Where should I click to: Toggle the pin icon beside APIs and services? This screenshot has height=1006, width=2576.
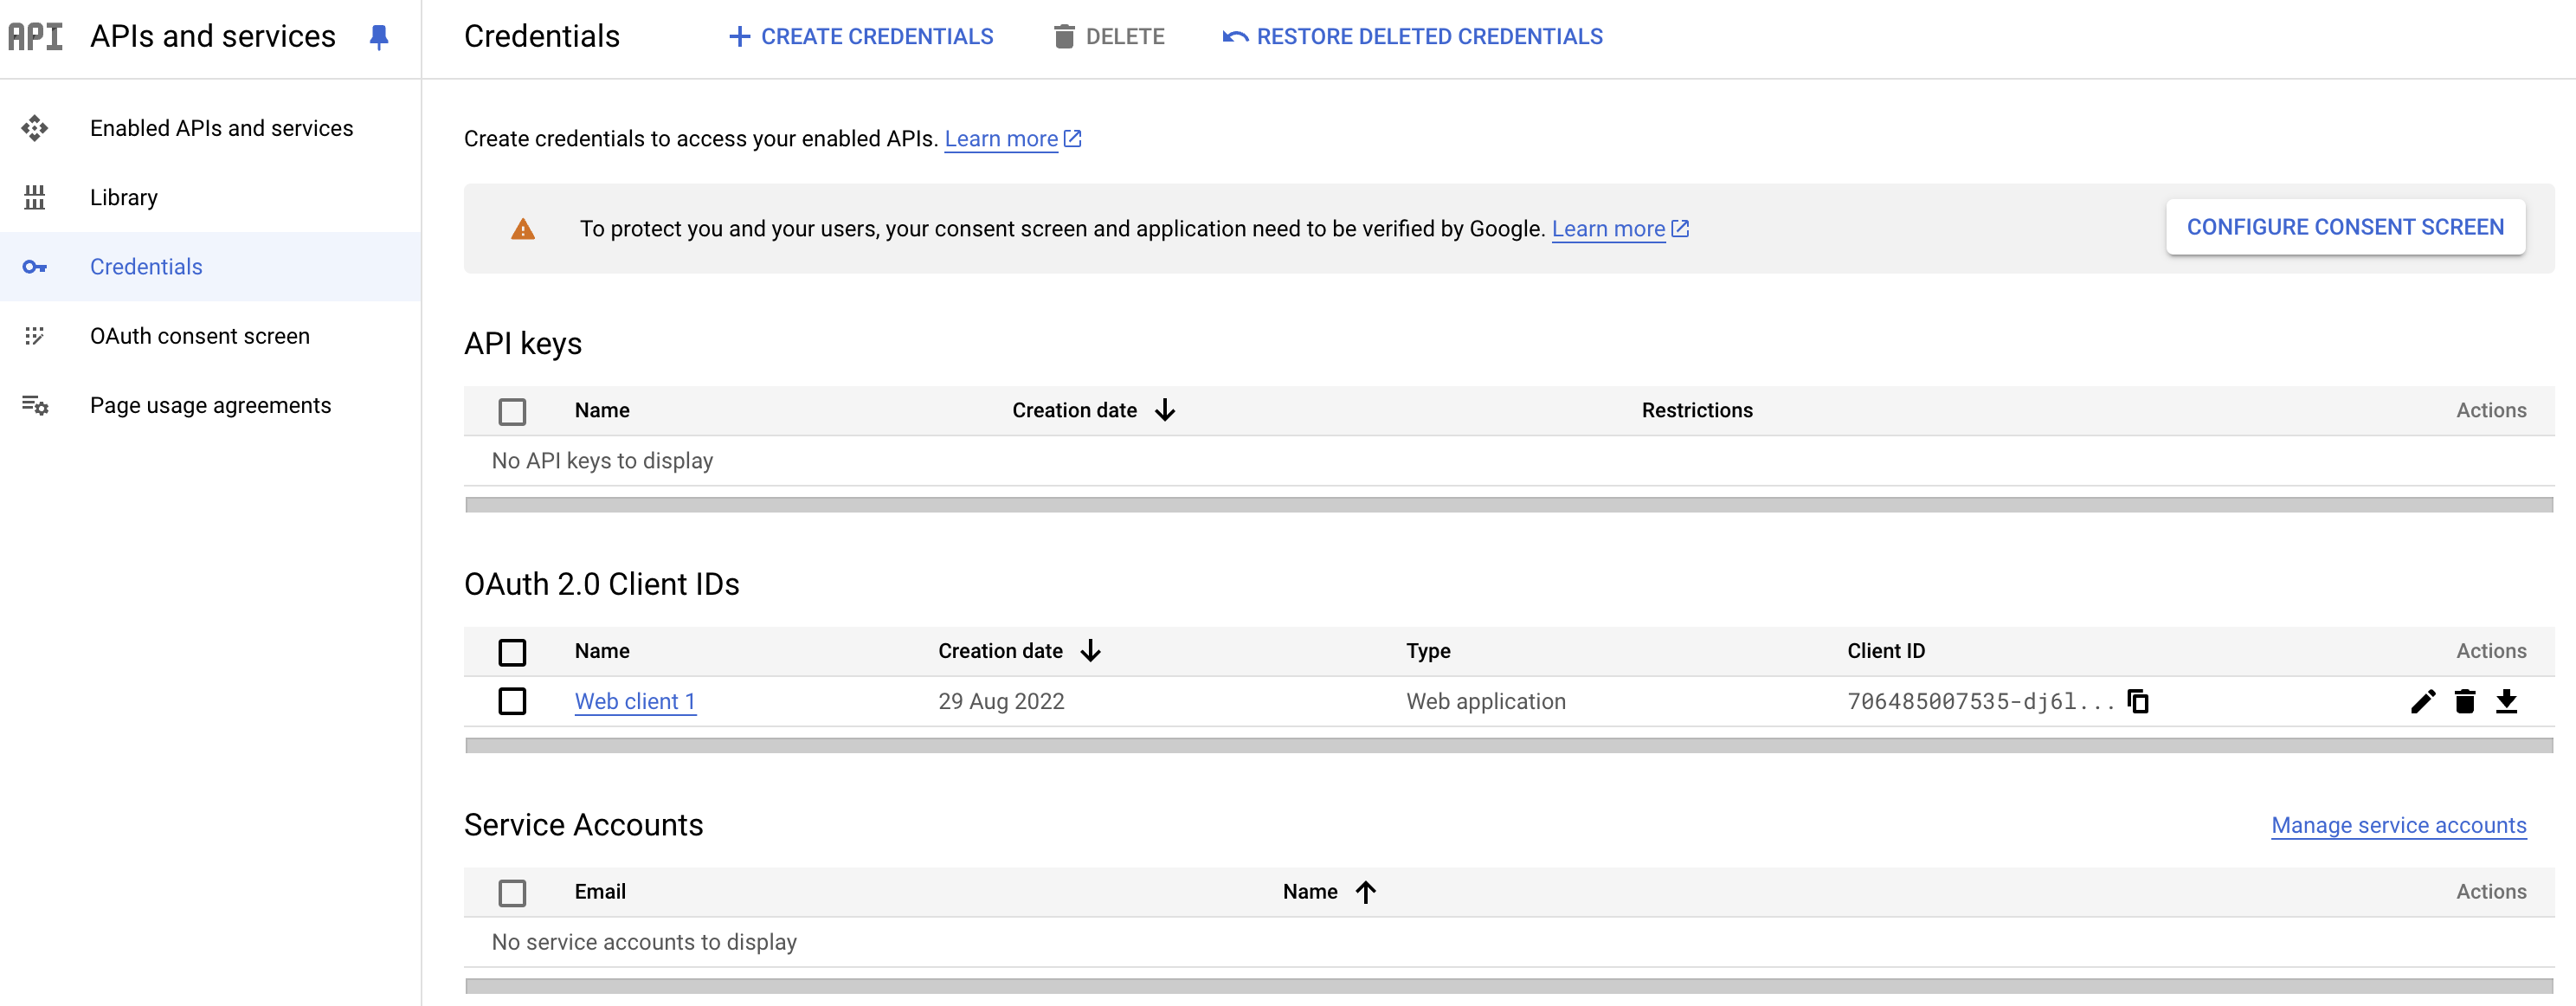378,37
